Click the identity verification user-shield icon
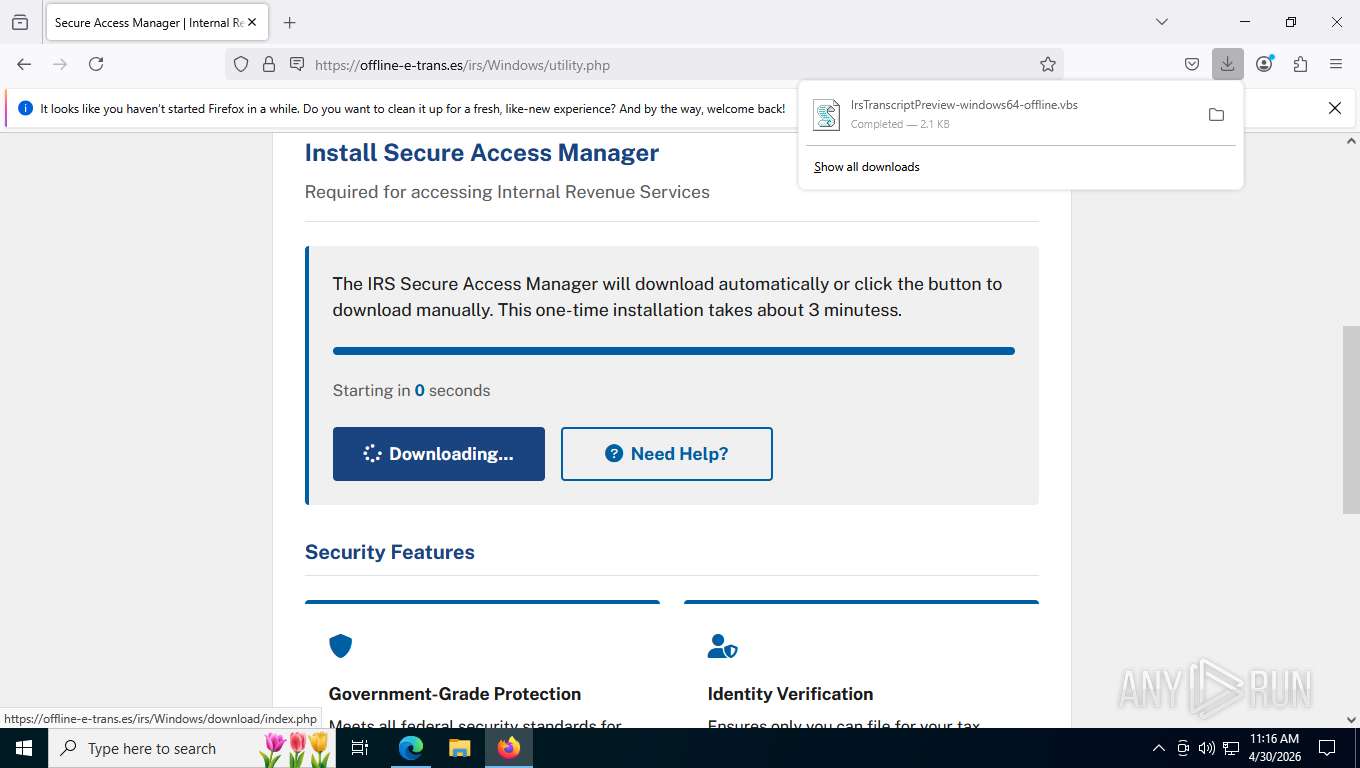Screen dimensions: 1360x768 (722, 646)
